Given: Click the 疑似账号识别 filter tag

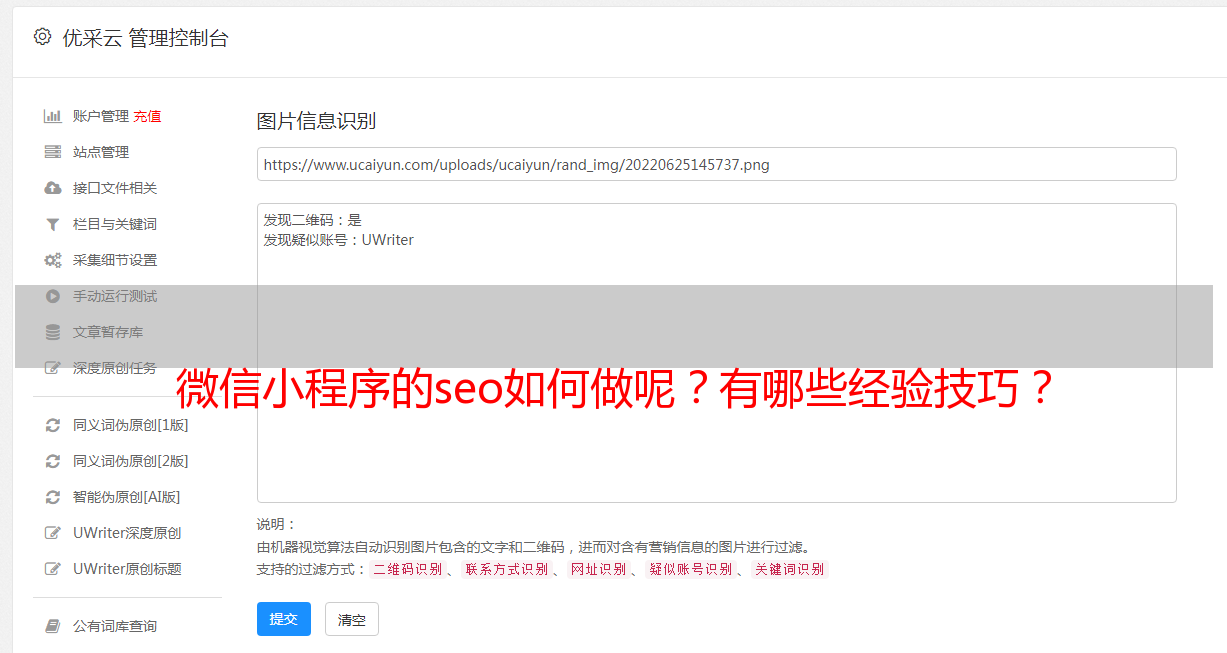Looking at the screenshot, I should [691, 569].
